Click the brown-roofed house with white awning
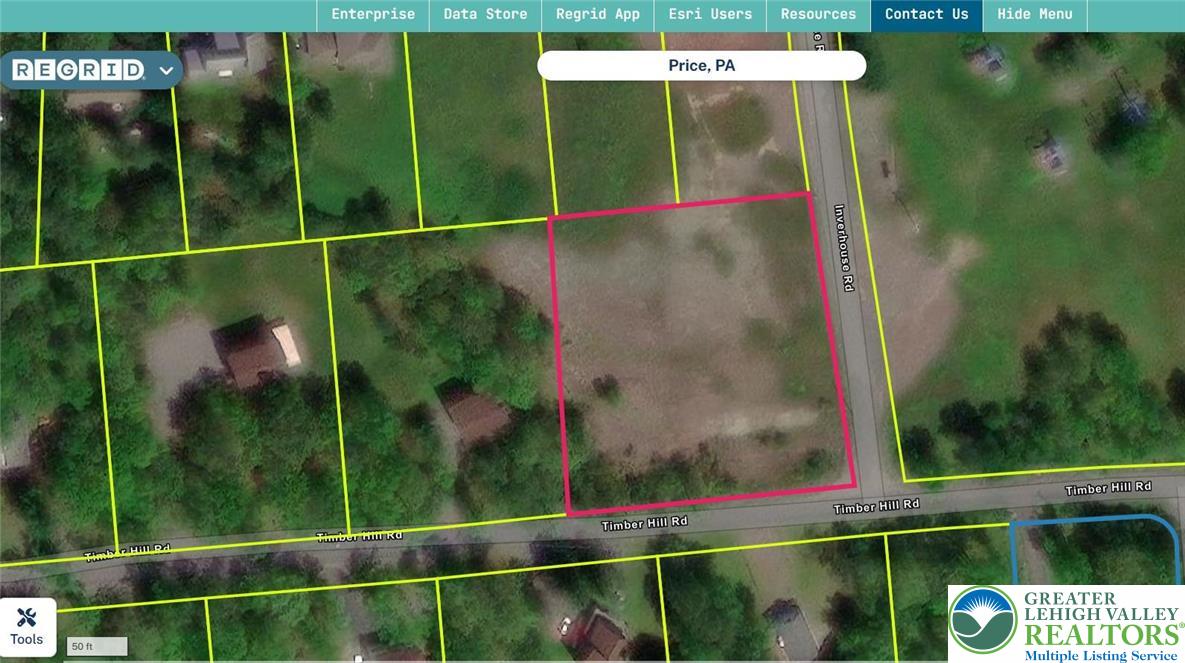1185x663 pixels. (260, 352)
